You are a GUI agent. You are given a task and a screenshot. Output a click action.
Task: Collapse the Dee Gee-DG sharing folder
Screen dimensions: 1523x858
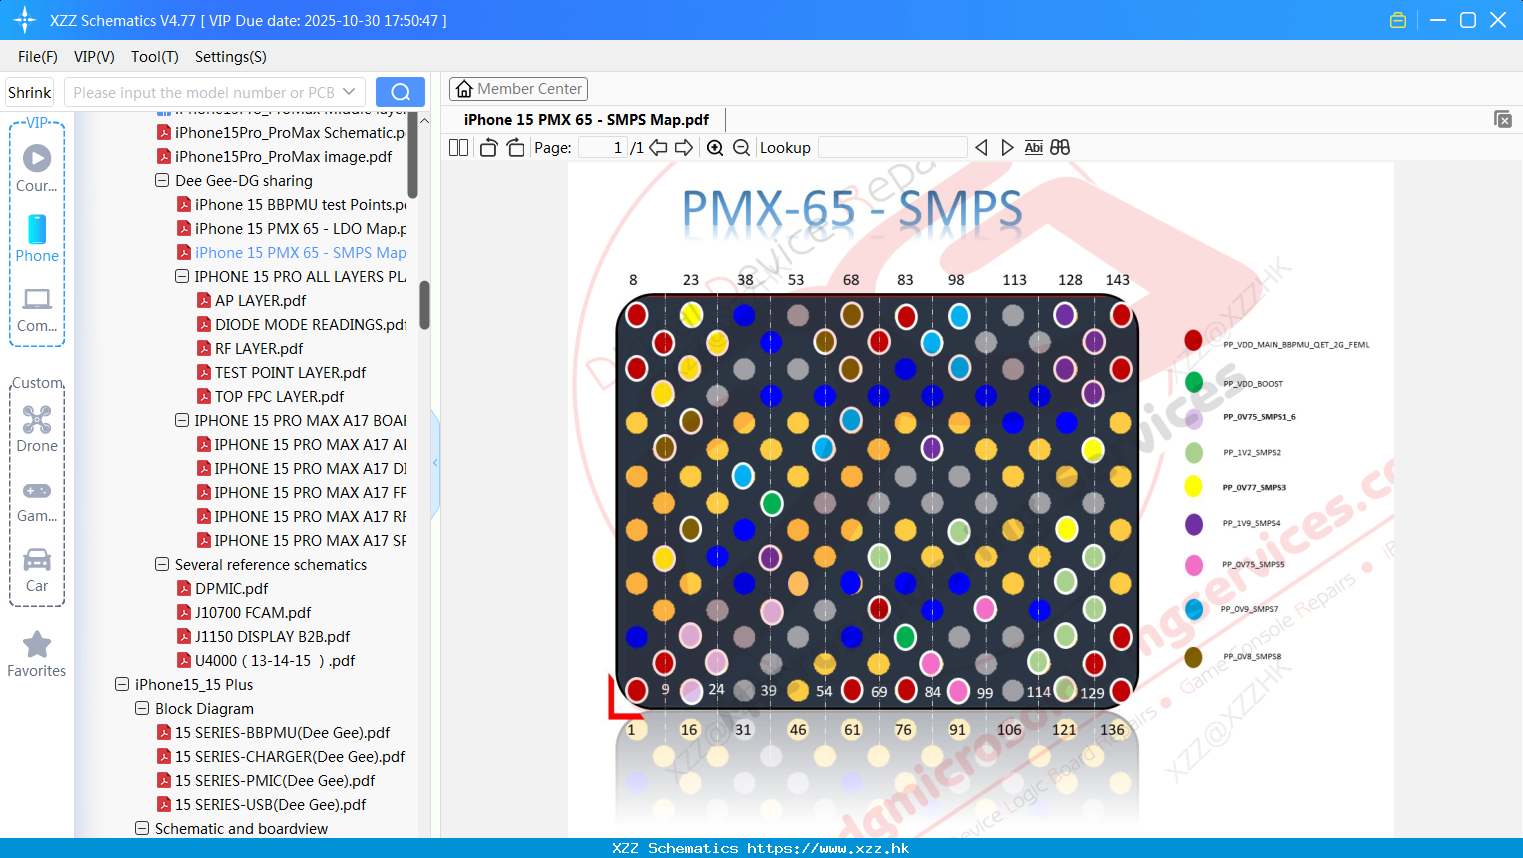click(x=162, y=181)
